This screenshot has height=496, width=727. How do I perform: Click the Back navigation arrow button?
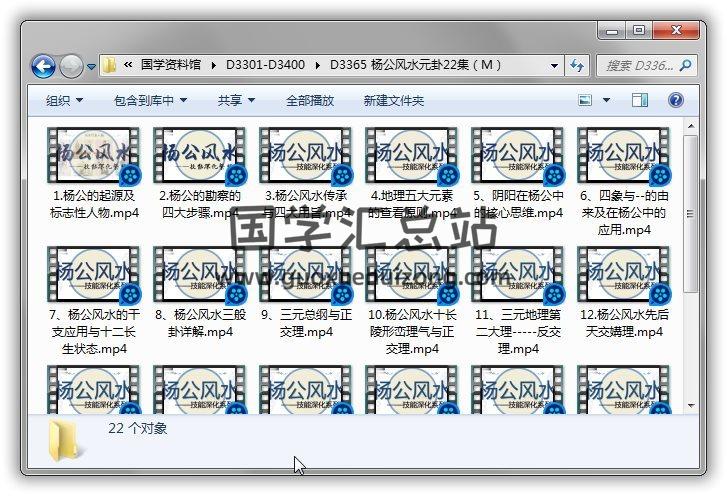coord(43,67)
